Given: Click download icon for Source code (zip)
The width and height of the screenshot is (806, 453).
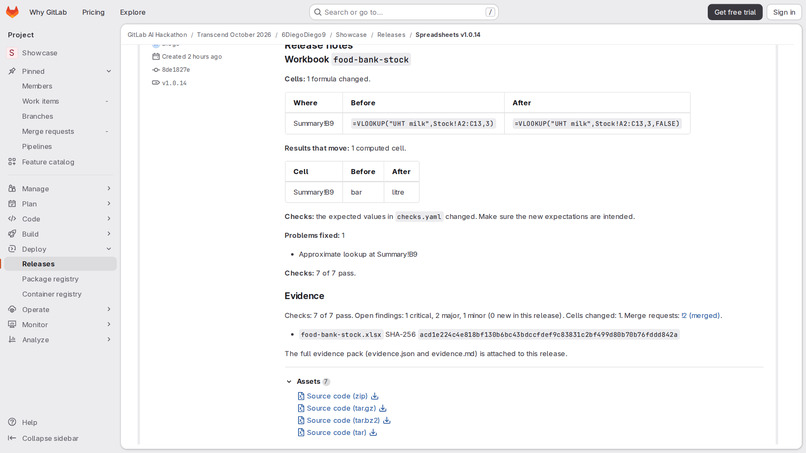Looking at the screenshot, I should 375,396.
